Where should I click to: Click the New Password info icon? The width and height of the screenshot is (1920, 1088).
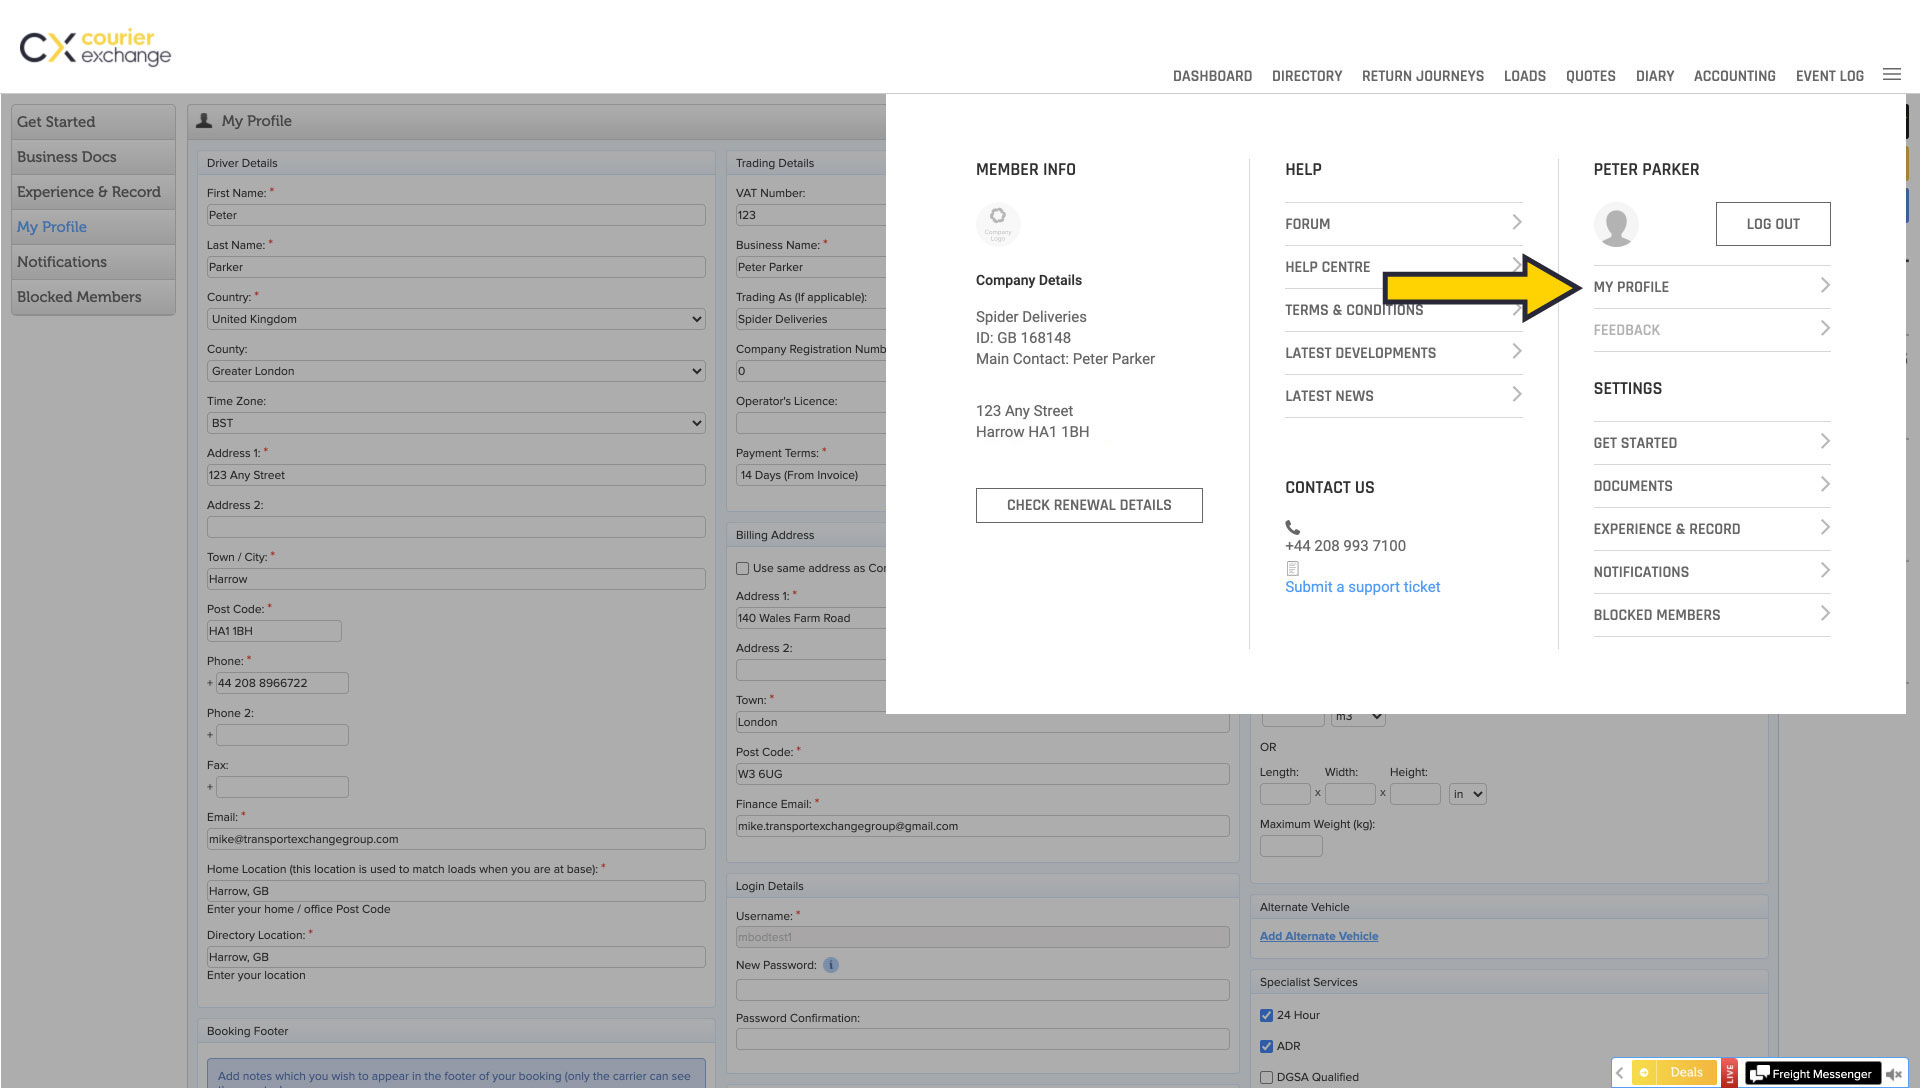point(831,965)
